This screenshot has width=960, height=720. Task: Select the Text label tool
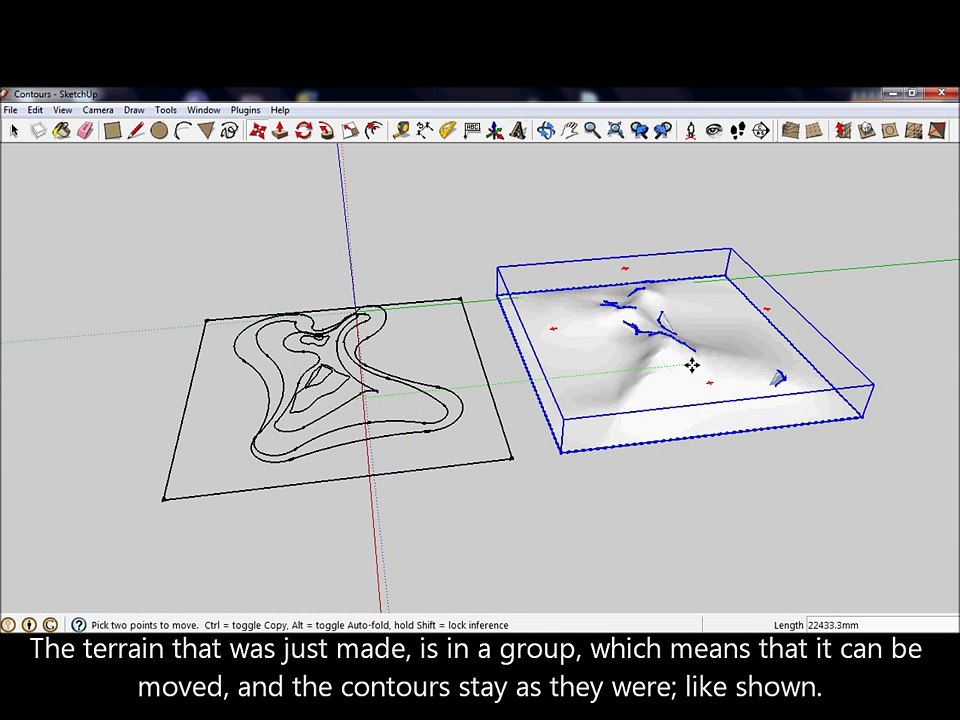[x=471, y=130]
